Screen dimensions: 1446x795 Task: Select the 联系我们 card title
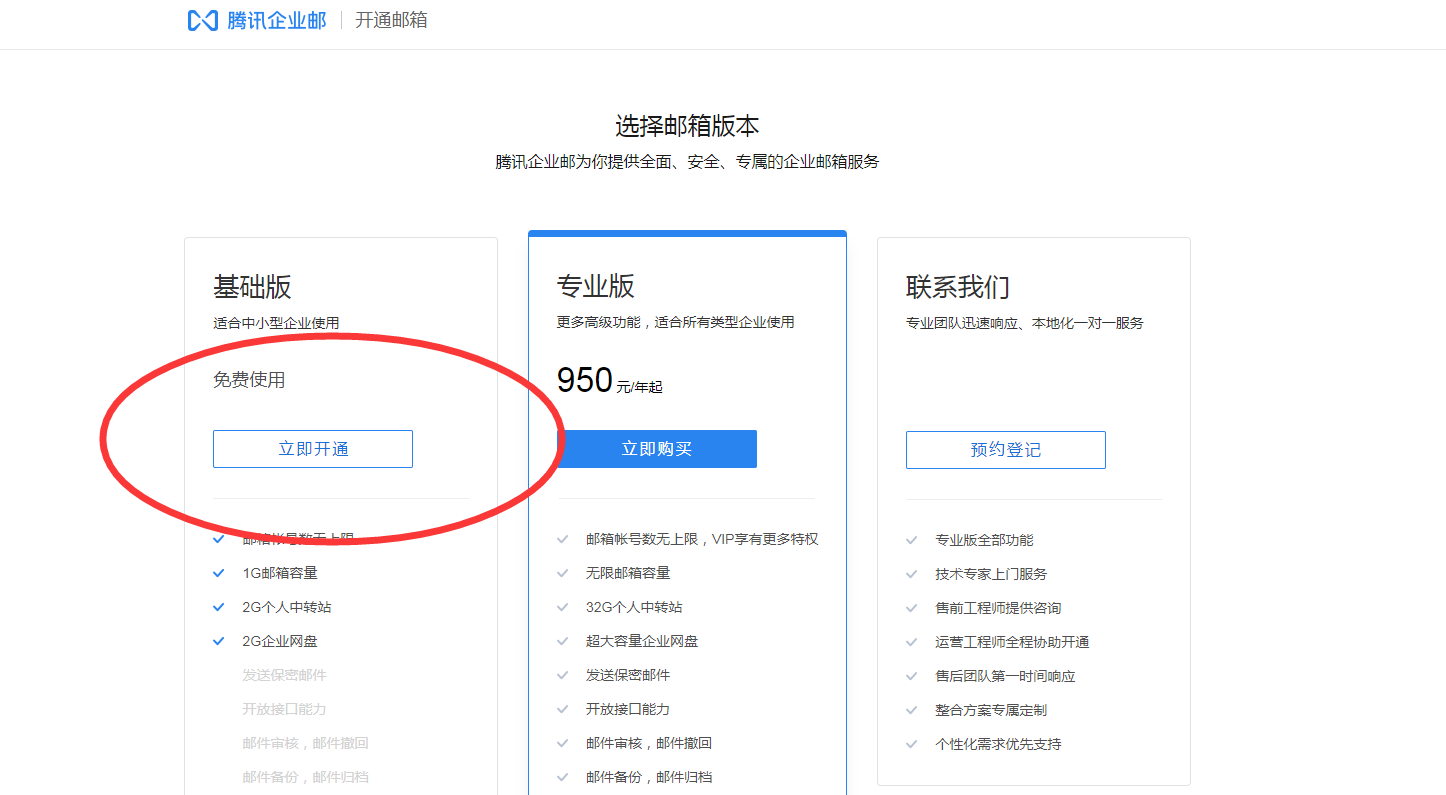click(957, 287)
